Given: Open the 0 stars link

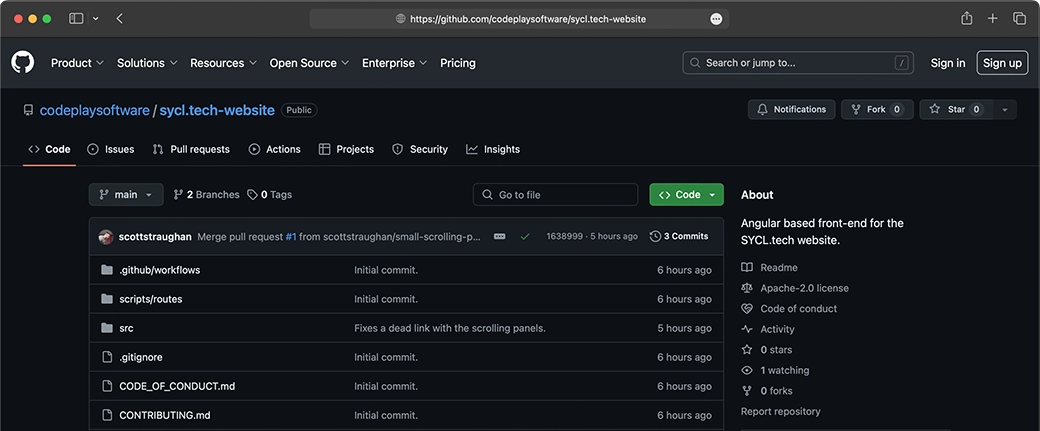Looking at the screenshot, I should tap(767, 350).
